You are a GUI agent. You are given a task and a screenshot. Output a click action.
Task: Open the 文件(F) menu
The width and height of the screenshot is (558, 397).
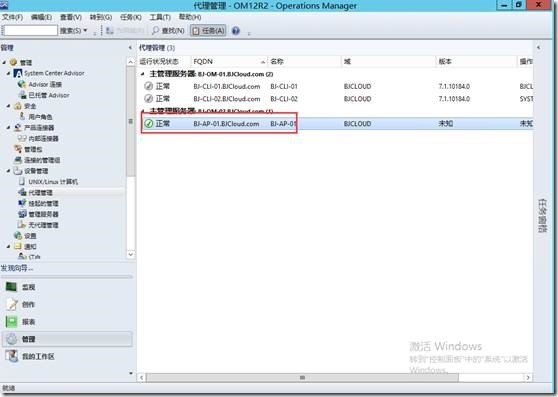(12, 17)
